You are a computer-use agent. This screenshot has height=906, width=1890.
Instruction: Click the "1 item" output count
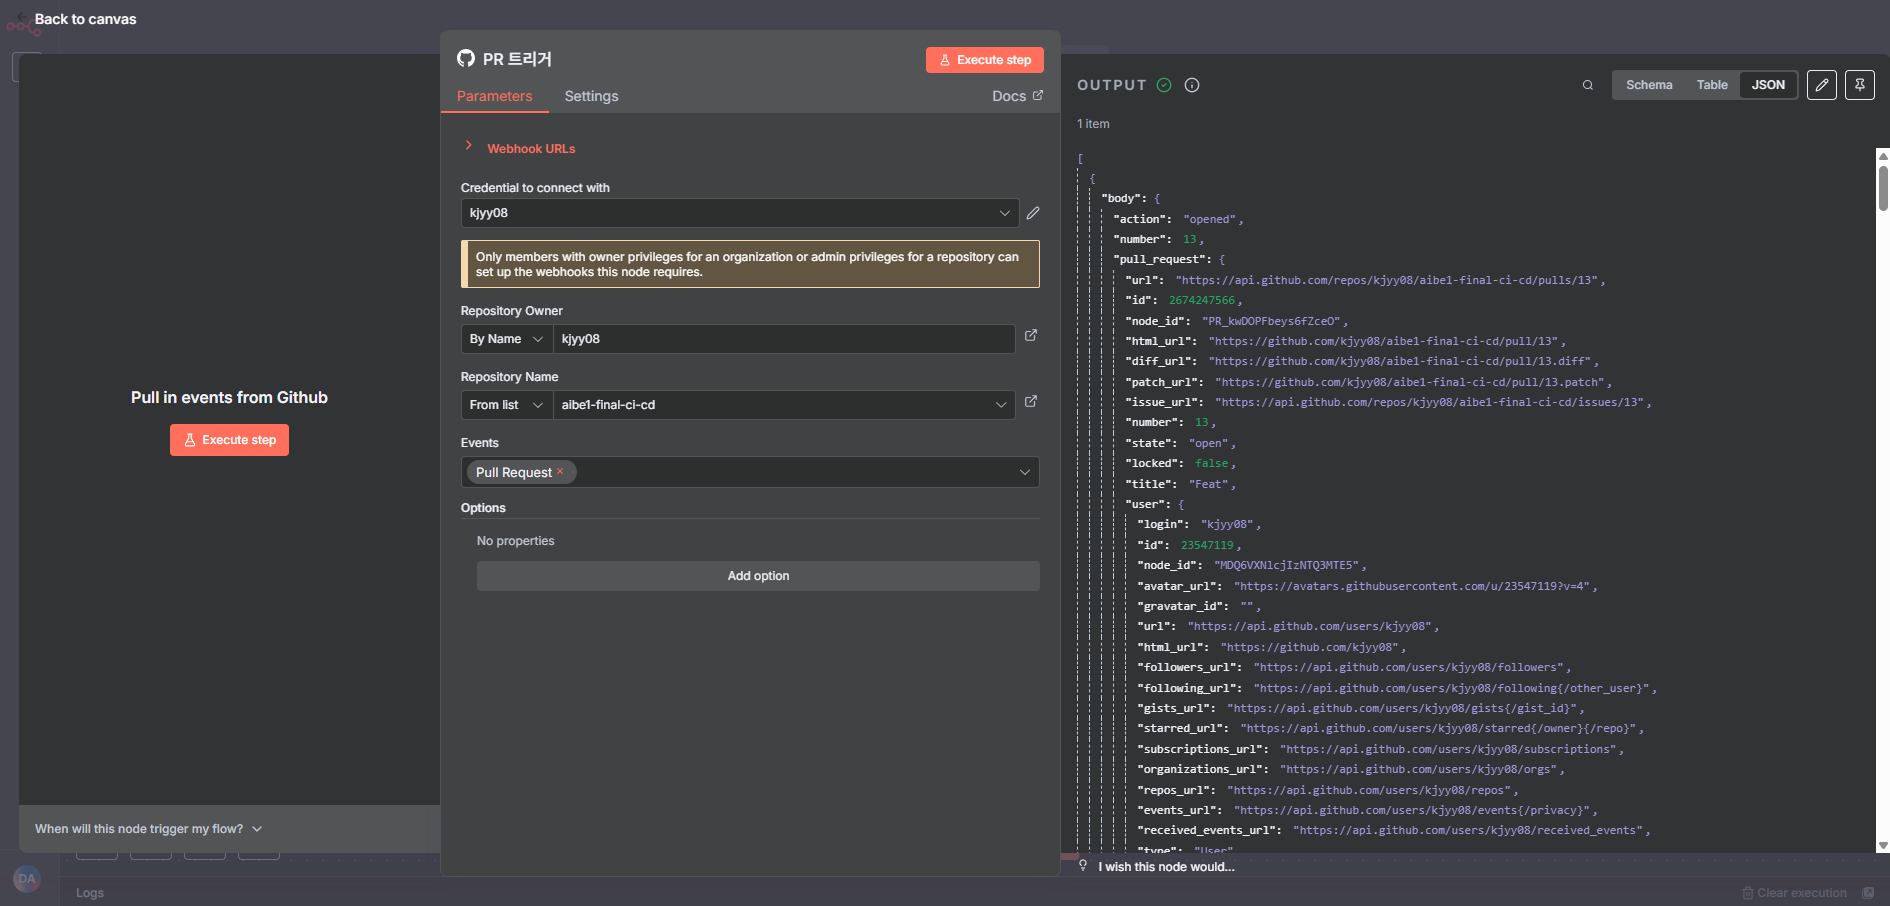click(x=1093, y=124)
